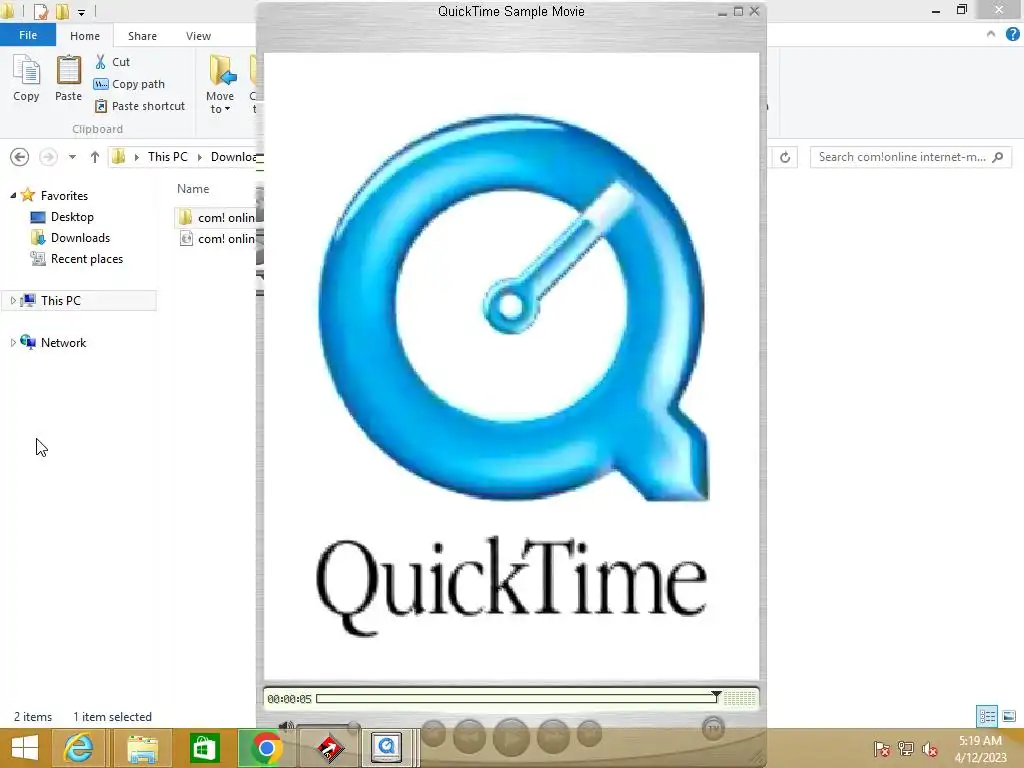Viewport: 1024px width, 768px height.
Task: Select the com! online folder row
Action: tap(217, 217)
